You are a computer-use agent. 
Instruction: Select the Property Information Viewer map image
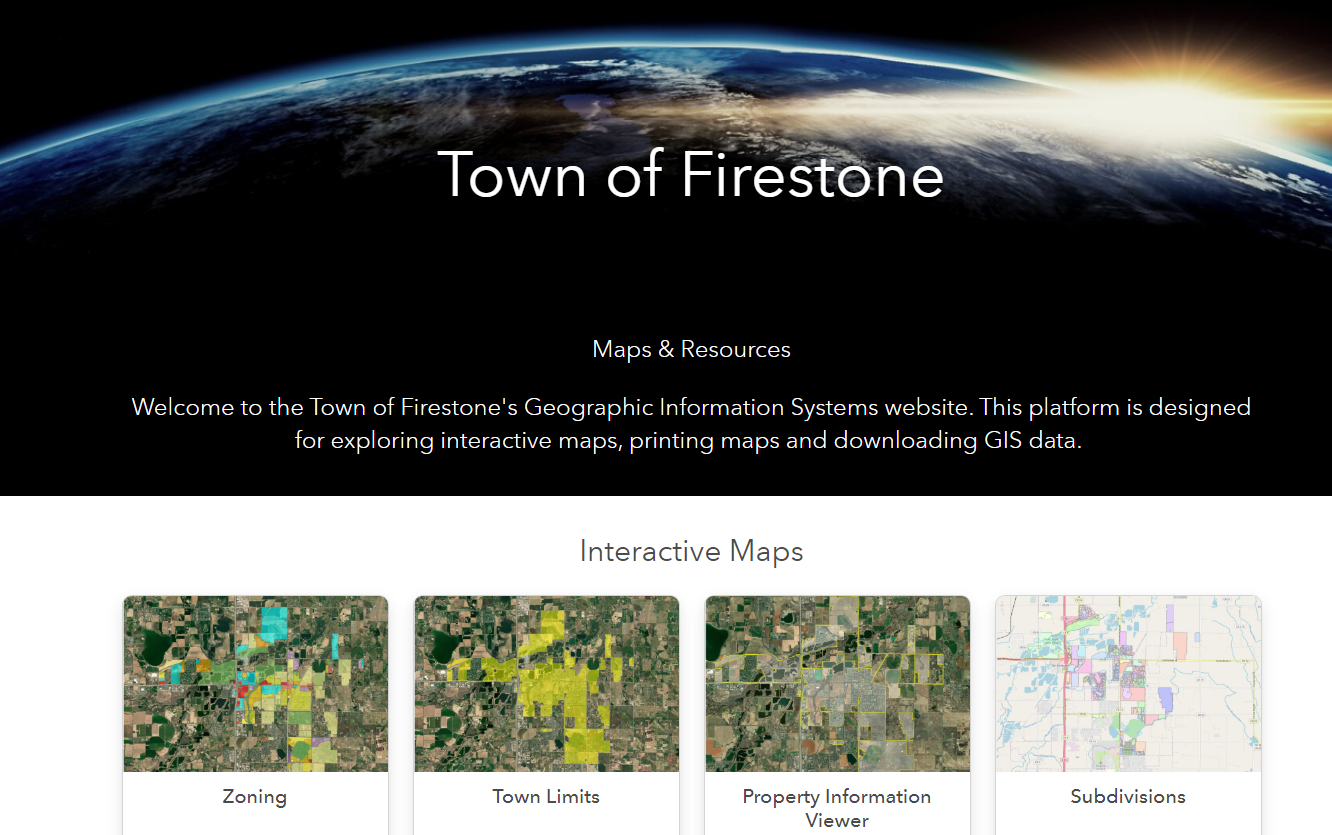pos(837,684)
